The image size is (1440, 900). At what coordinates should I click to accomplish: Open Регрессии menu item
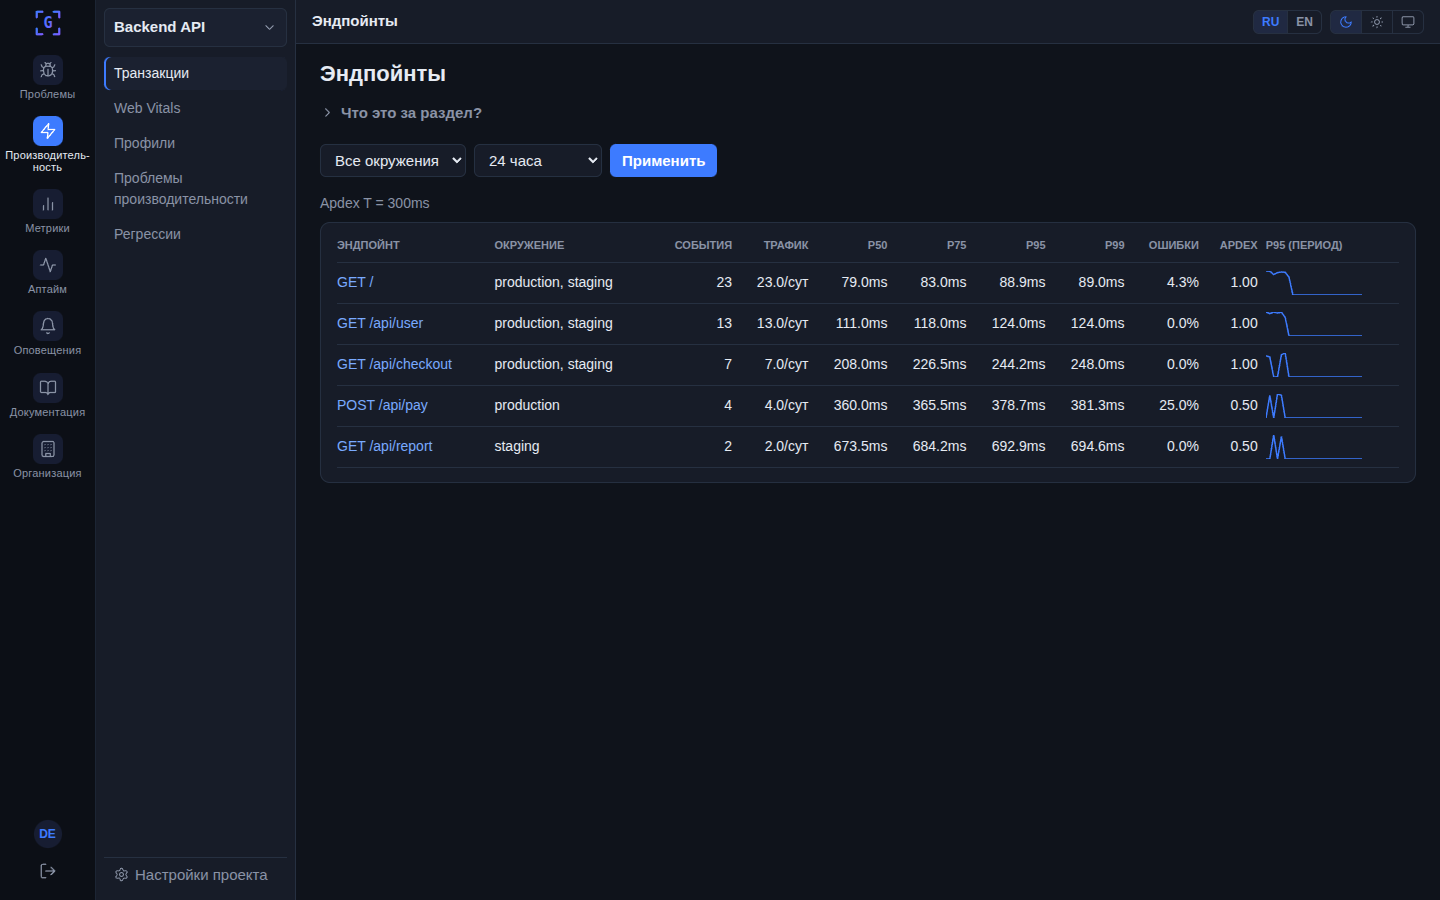pyautogui.click(x=195, y=234)
